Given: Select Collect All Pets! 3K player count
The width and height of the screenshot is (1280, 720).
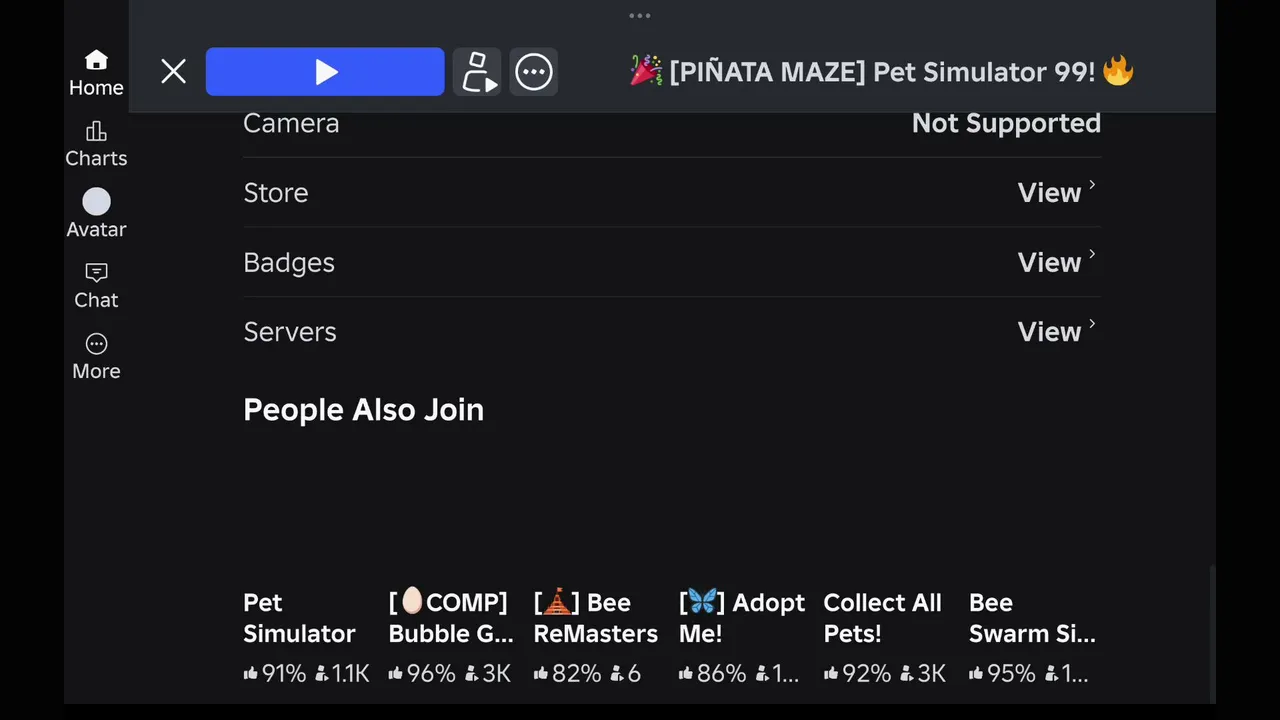Looking at the screenshot, I should click(923, 674).
